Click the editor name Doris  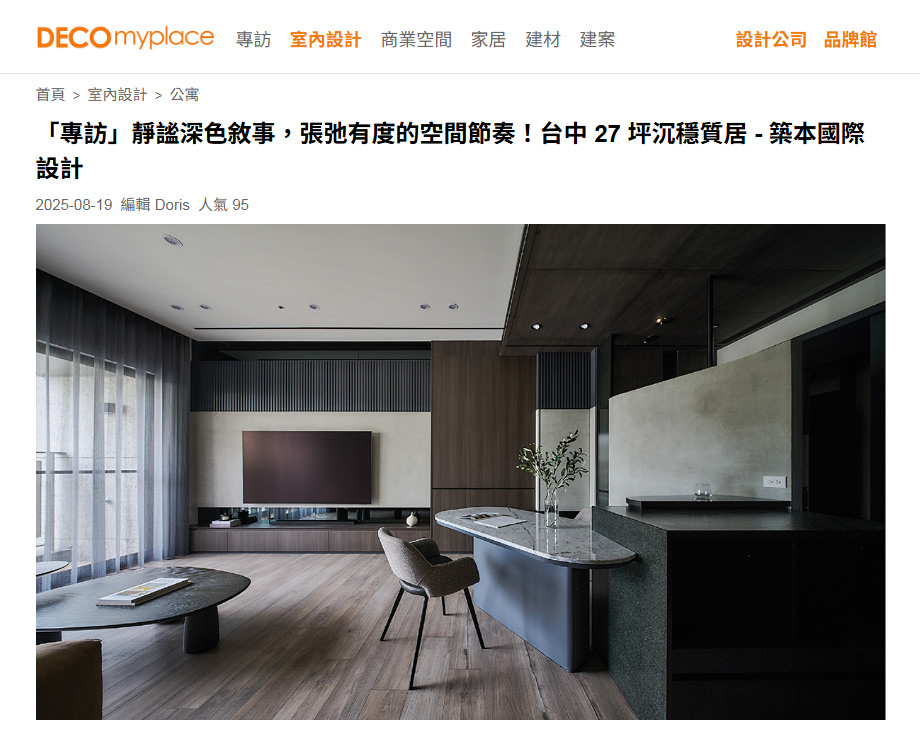point(172,205)
